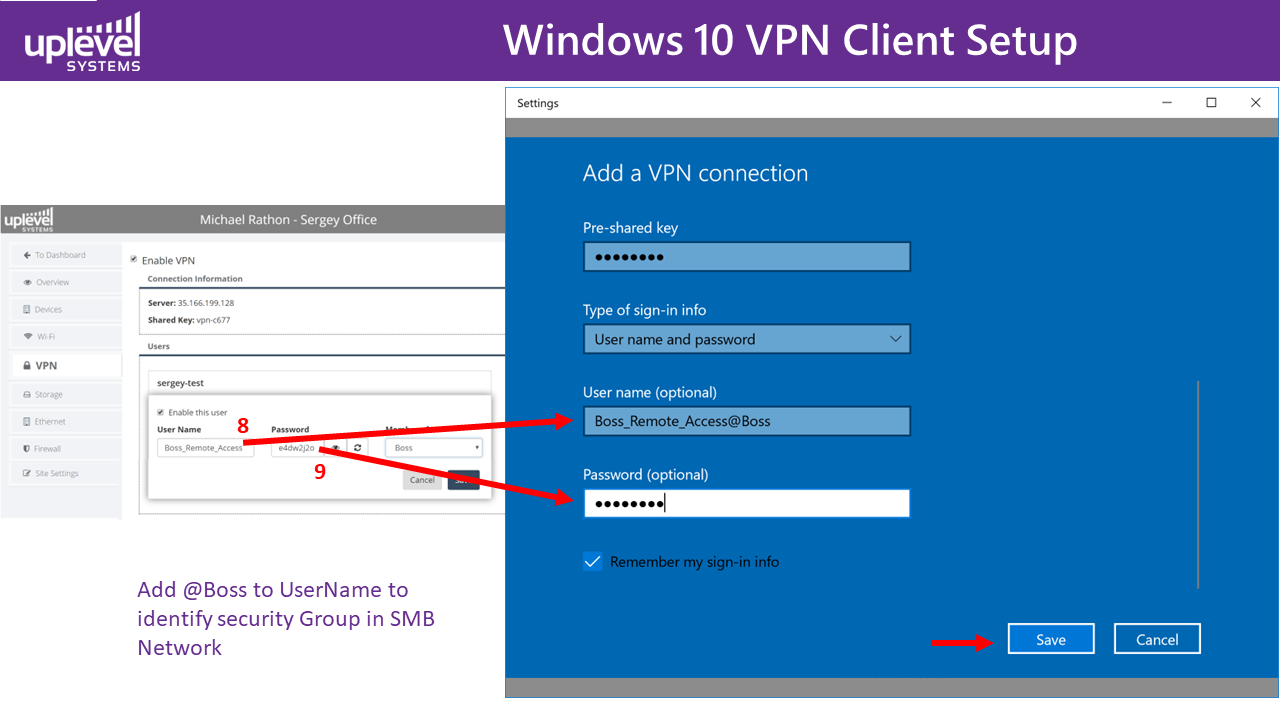Image resolution: width=1280 pixels, height=720 pixels.
Task: Click the Password (optional) field
Action: coord(747,503)
